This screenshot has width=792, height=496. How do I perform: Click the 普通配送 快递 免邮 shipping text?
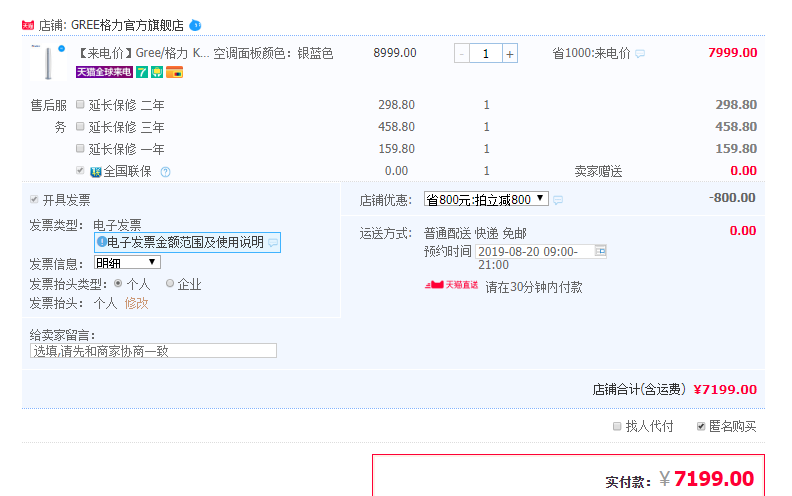(475, 233)
